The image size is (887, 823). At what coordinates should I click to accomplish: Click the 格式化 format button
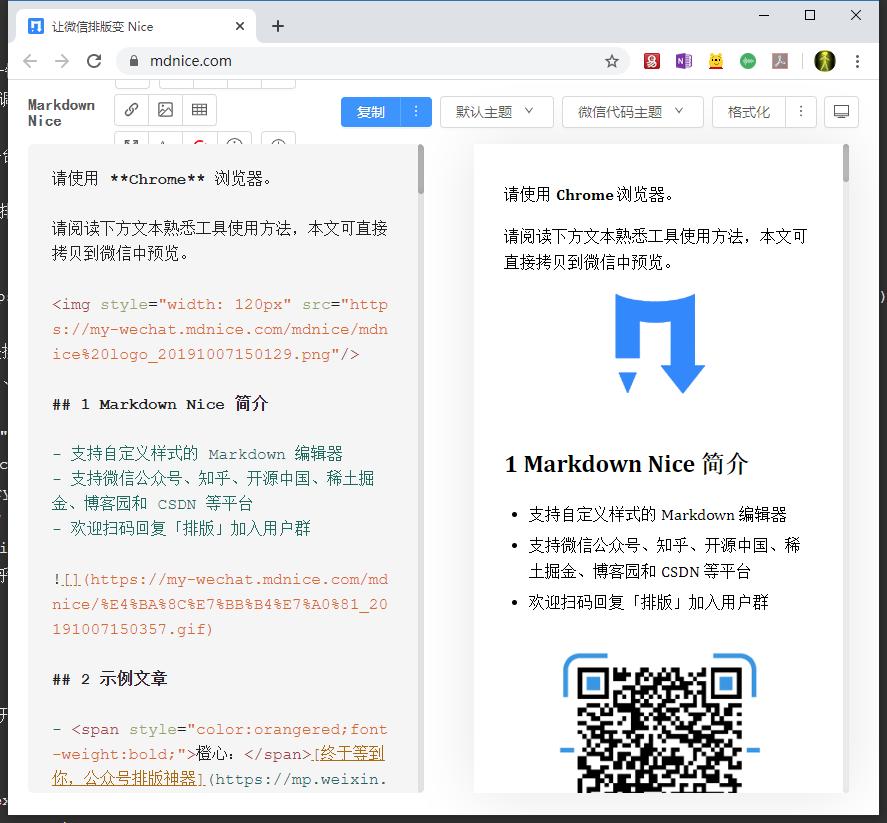point(751,112)
